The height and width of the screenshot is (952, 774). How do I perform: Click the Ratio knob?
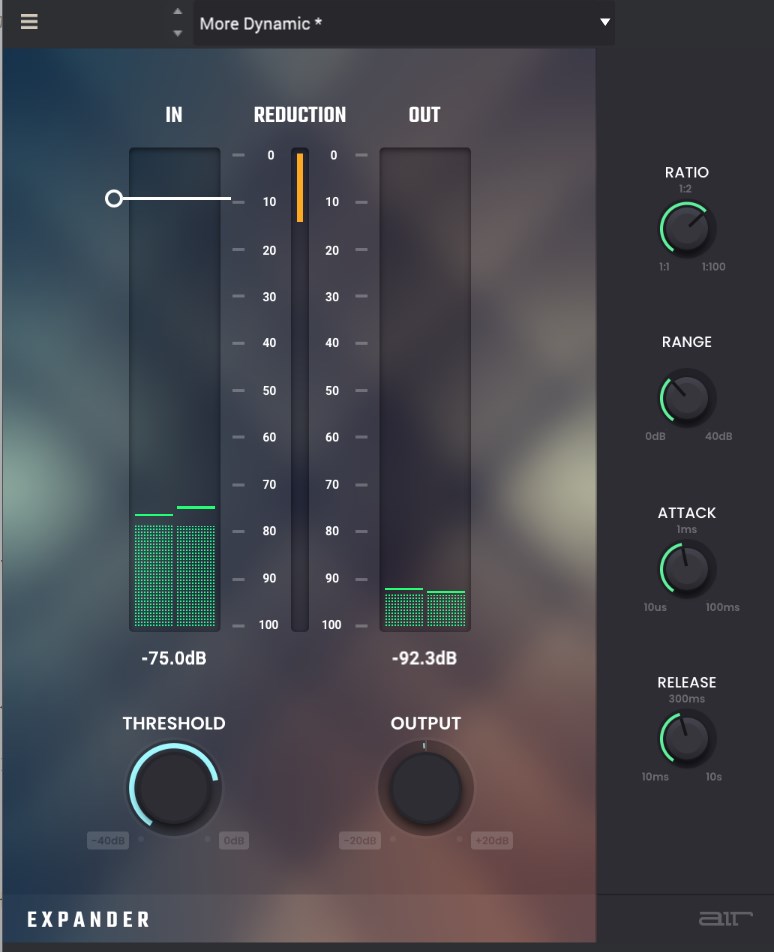point(687,229)
